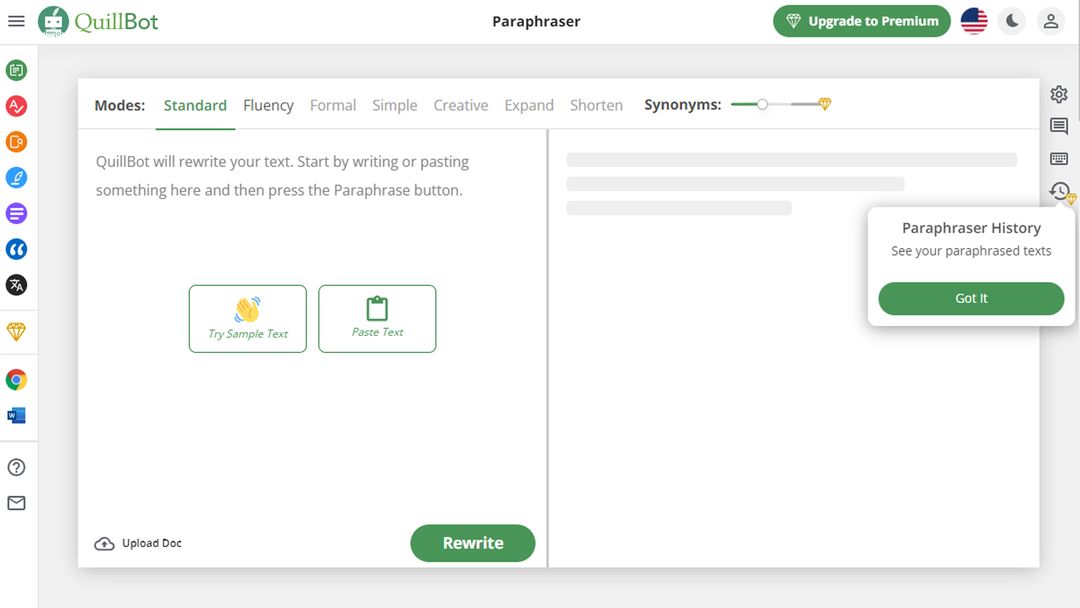Open the feedback comment panel
1080x608 pixels.
pyautogui.click(x=1059, y=126)
